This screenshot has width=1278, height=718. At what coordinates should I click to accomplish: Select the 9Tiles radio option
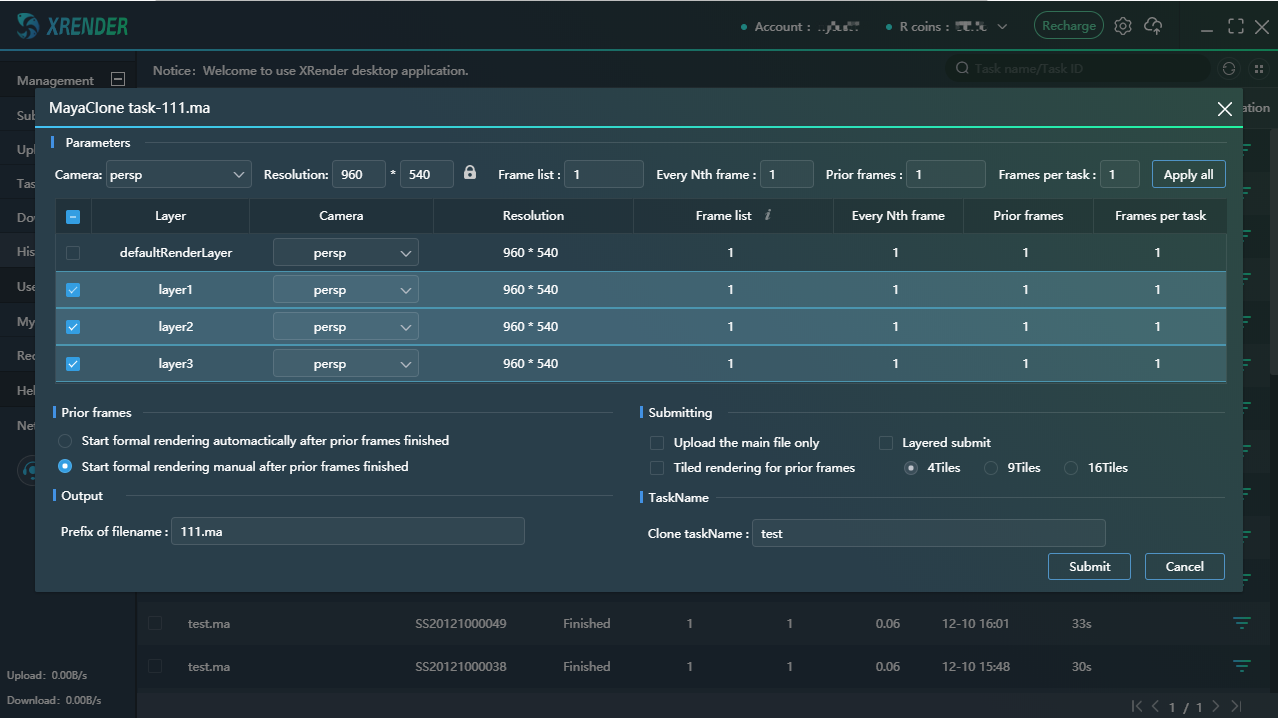point(991,468)
